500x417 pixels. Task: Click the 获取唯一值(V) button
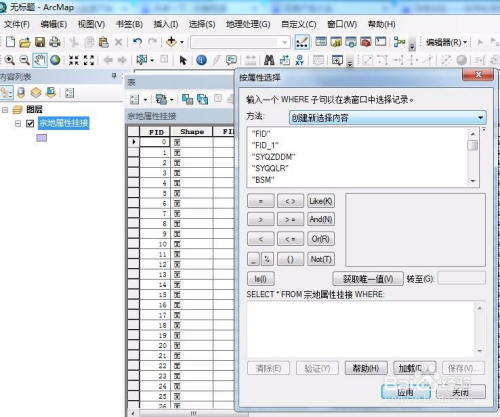point(368,279)
